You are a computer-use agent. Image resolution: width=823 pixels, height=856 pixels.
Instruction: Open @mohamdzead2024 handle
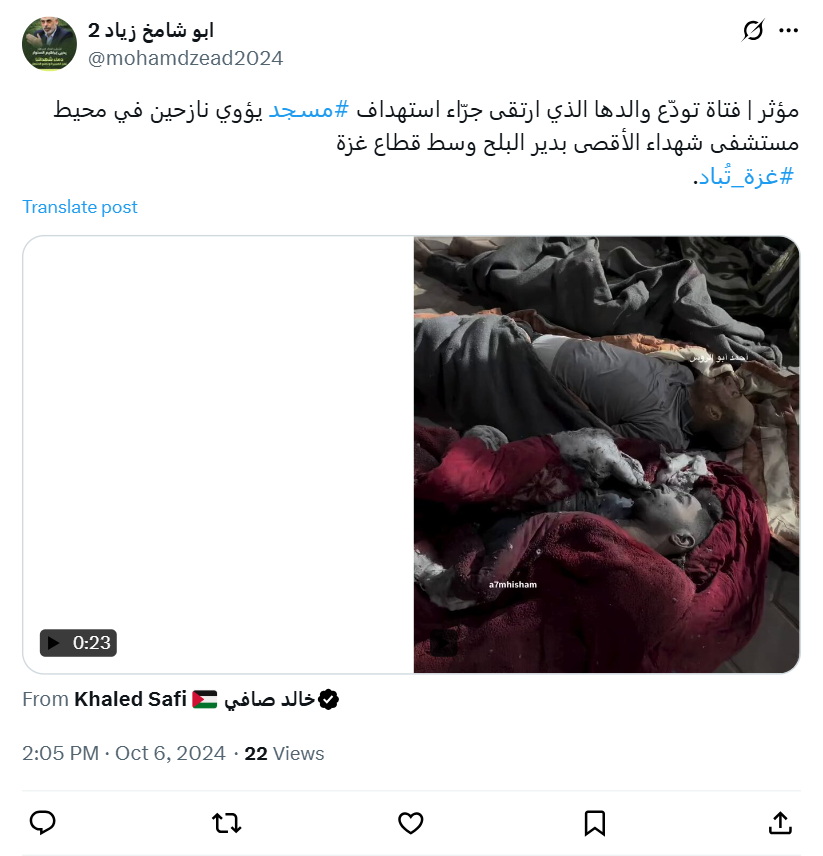[186, 58]
